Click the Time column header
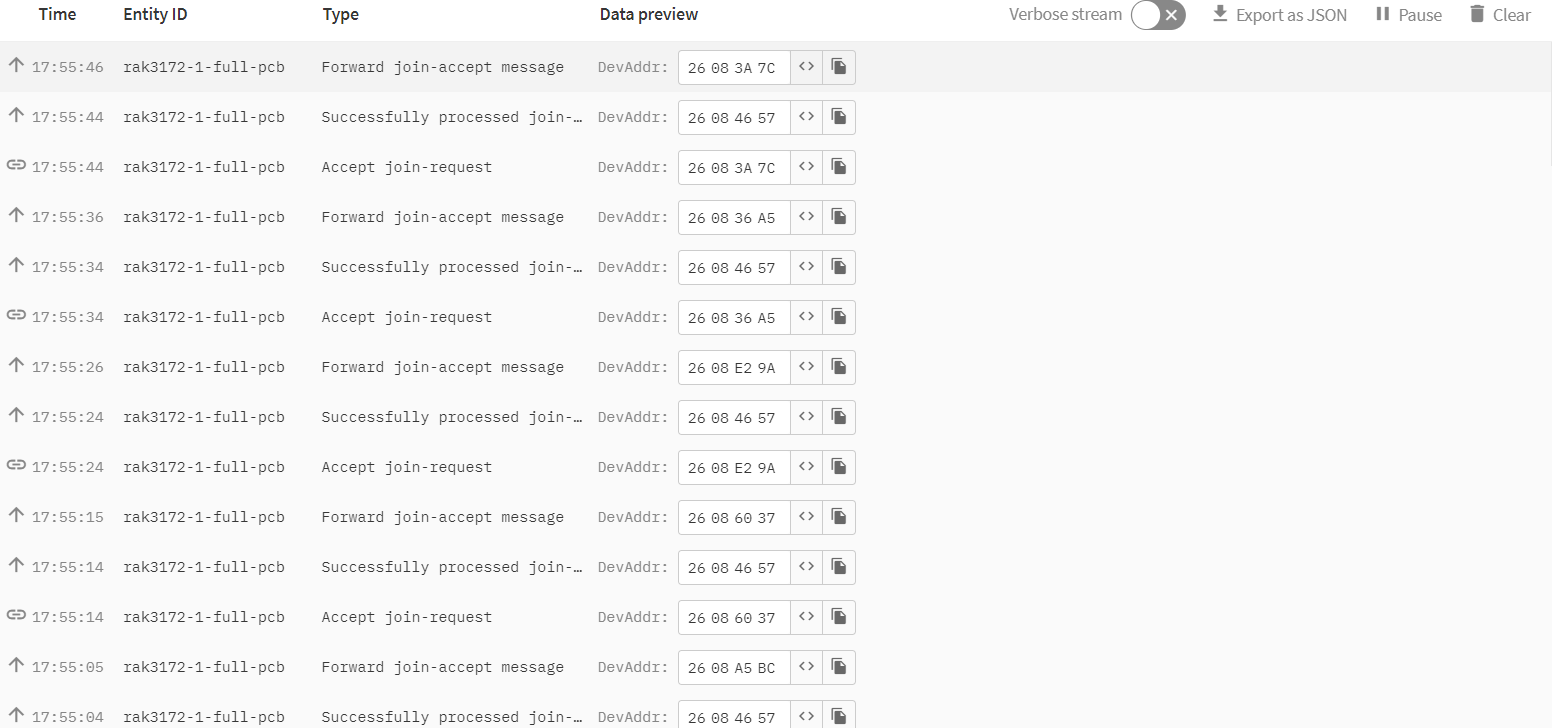 pos(57,15)
